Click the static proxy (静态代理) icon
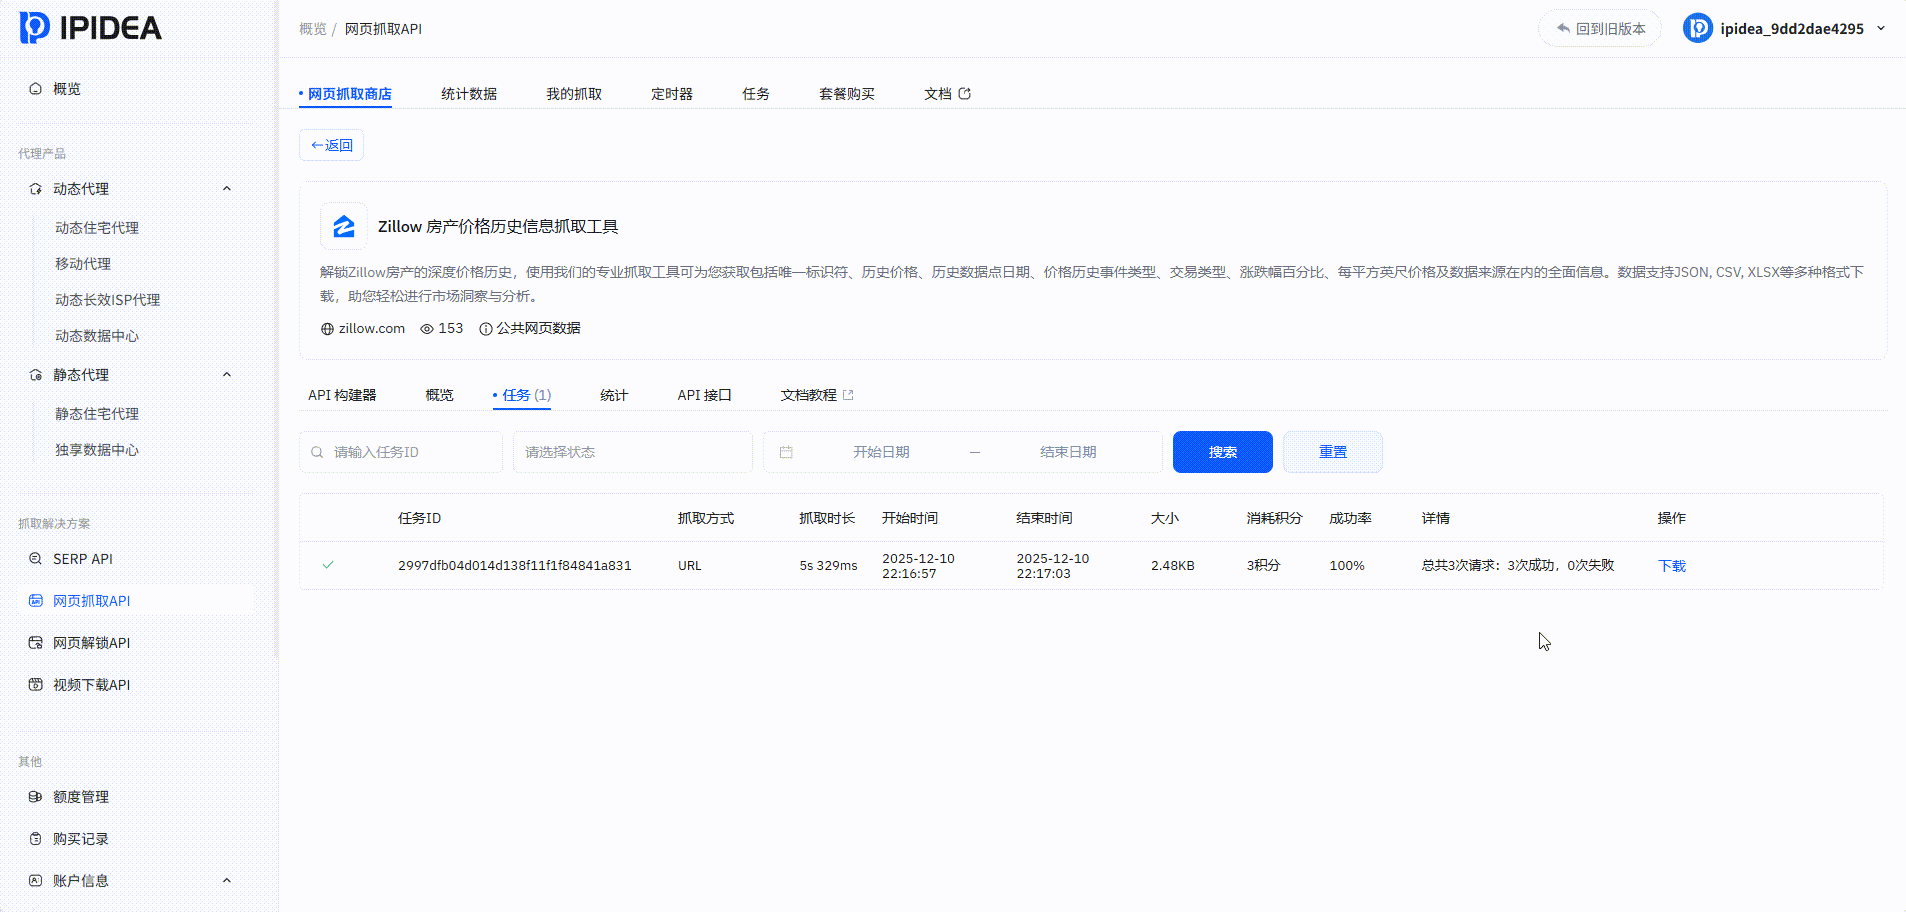 point(36,375)
